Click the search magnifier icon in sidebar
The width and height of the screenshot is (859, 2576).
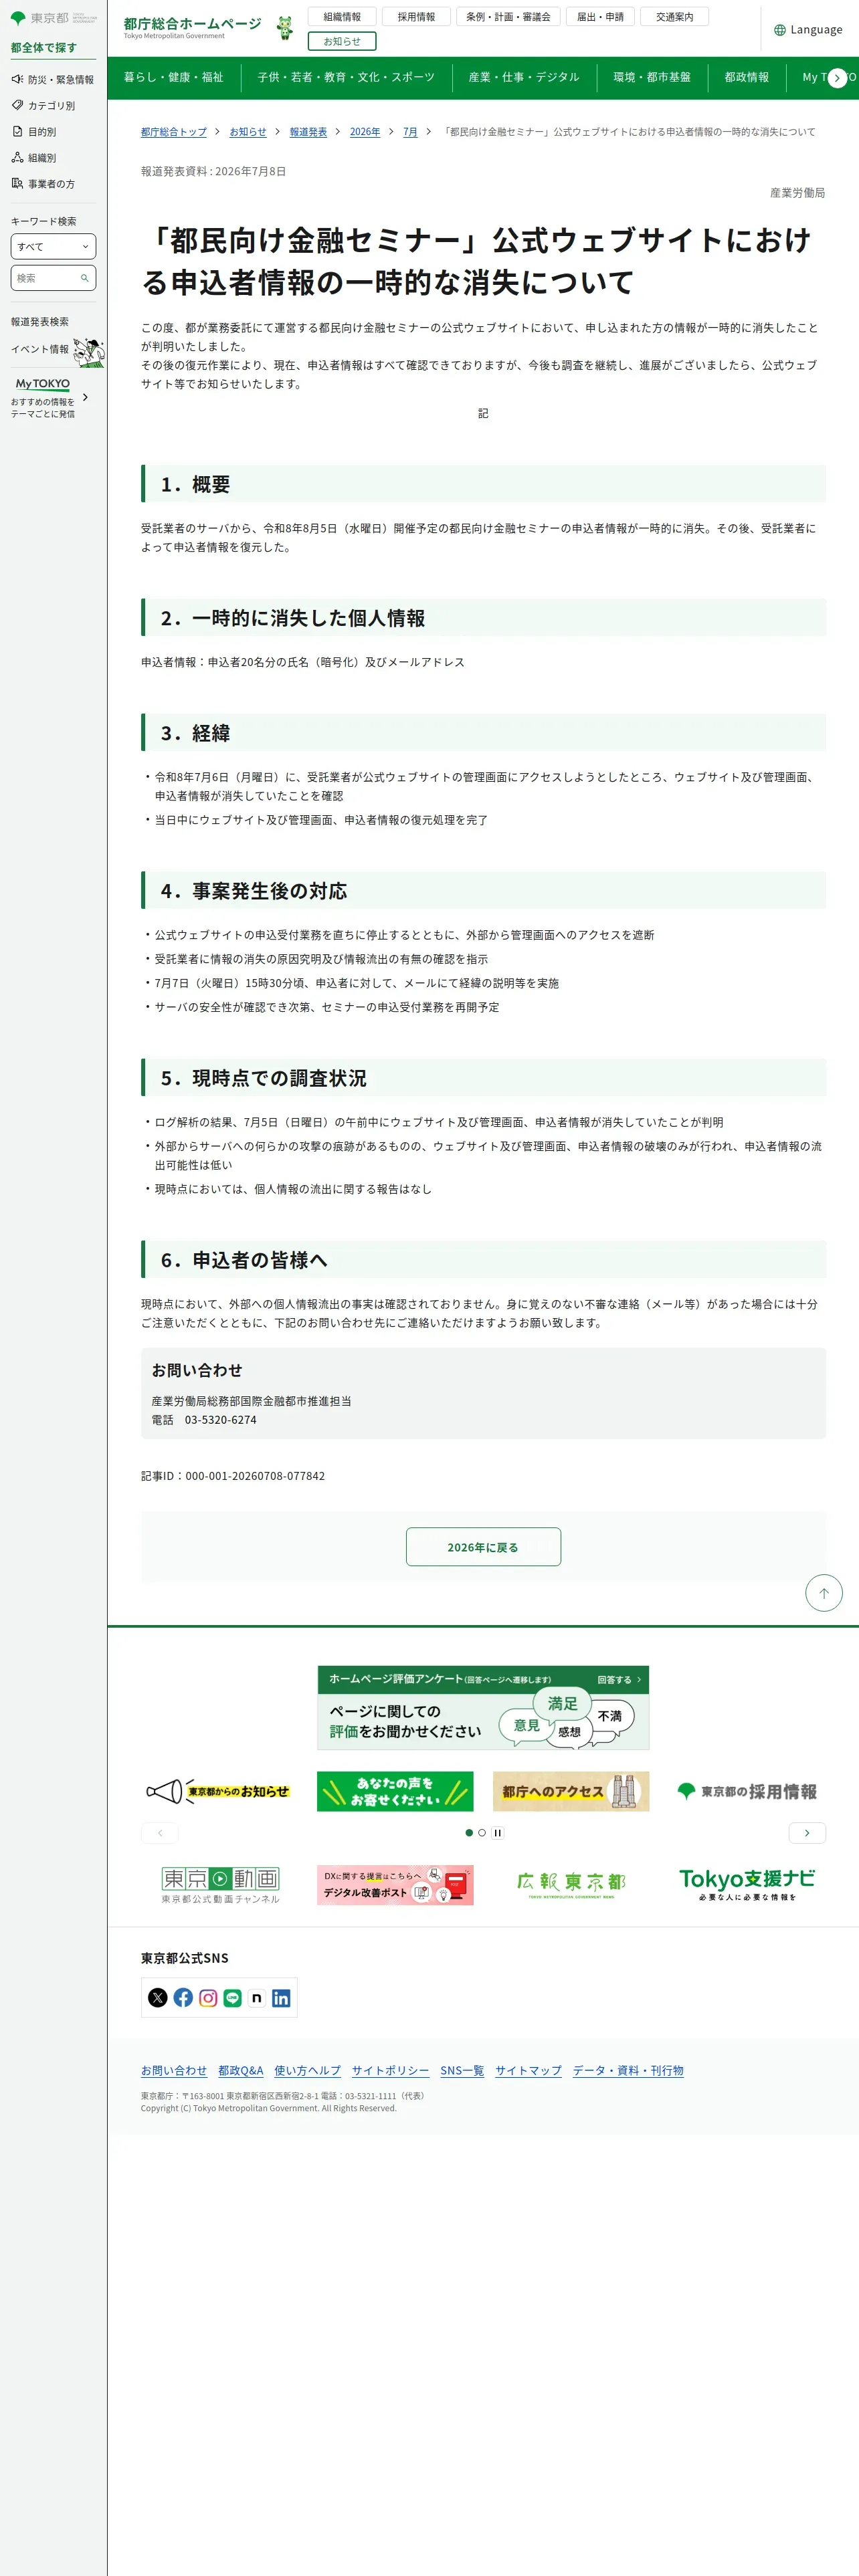(85, 278)
